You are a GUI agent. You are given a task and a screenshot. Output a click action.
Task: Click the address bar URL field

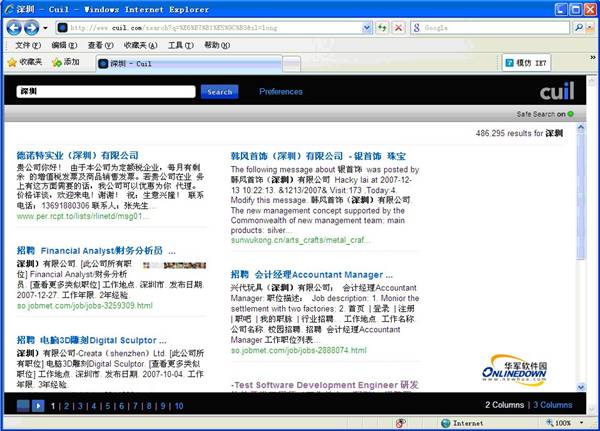[209, 28]
